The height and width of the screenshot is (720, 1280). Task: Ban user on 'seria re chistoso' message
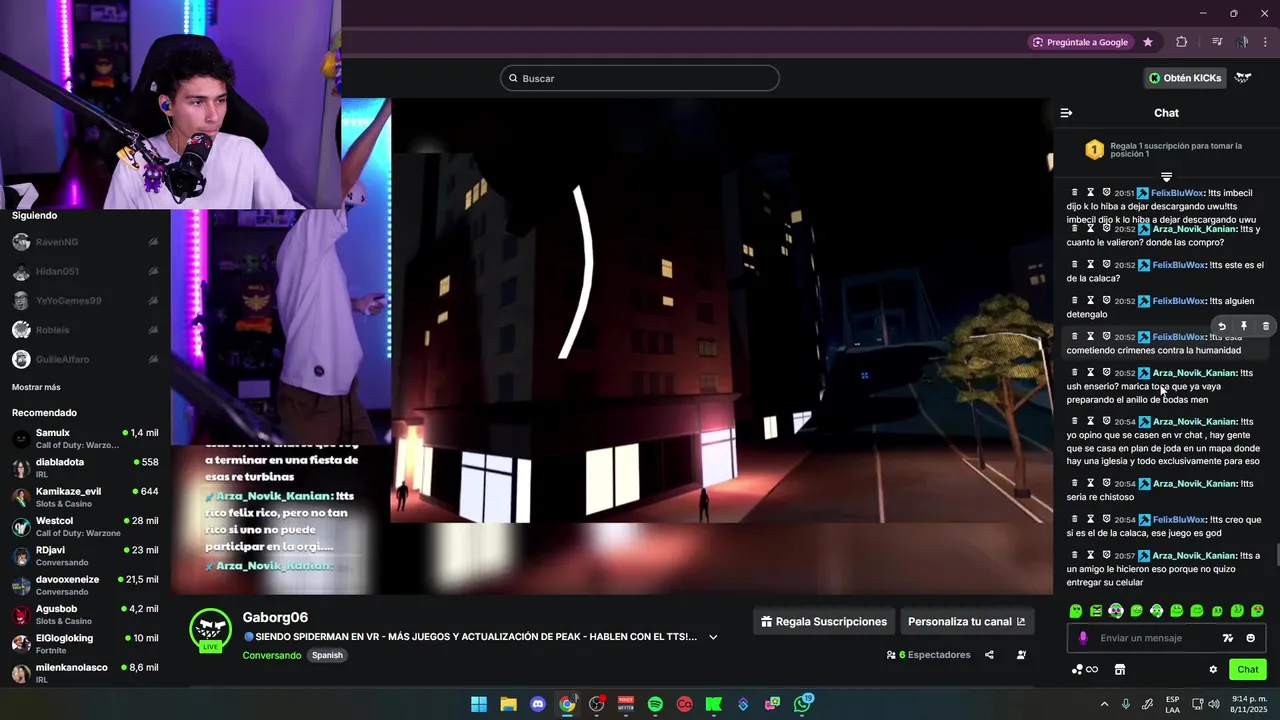pos(1106,483)
